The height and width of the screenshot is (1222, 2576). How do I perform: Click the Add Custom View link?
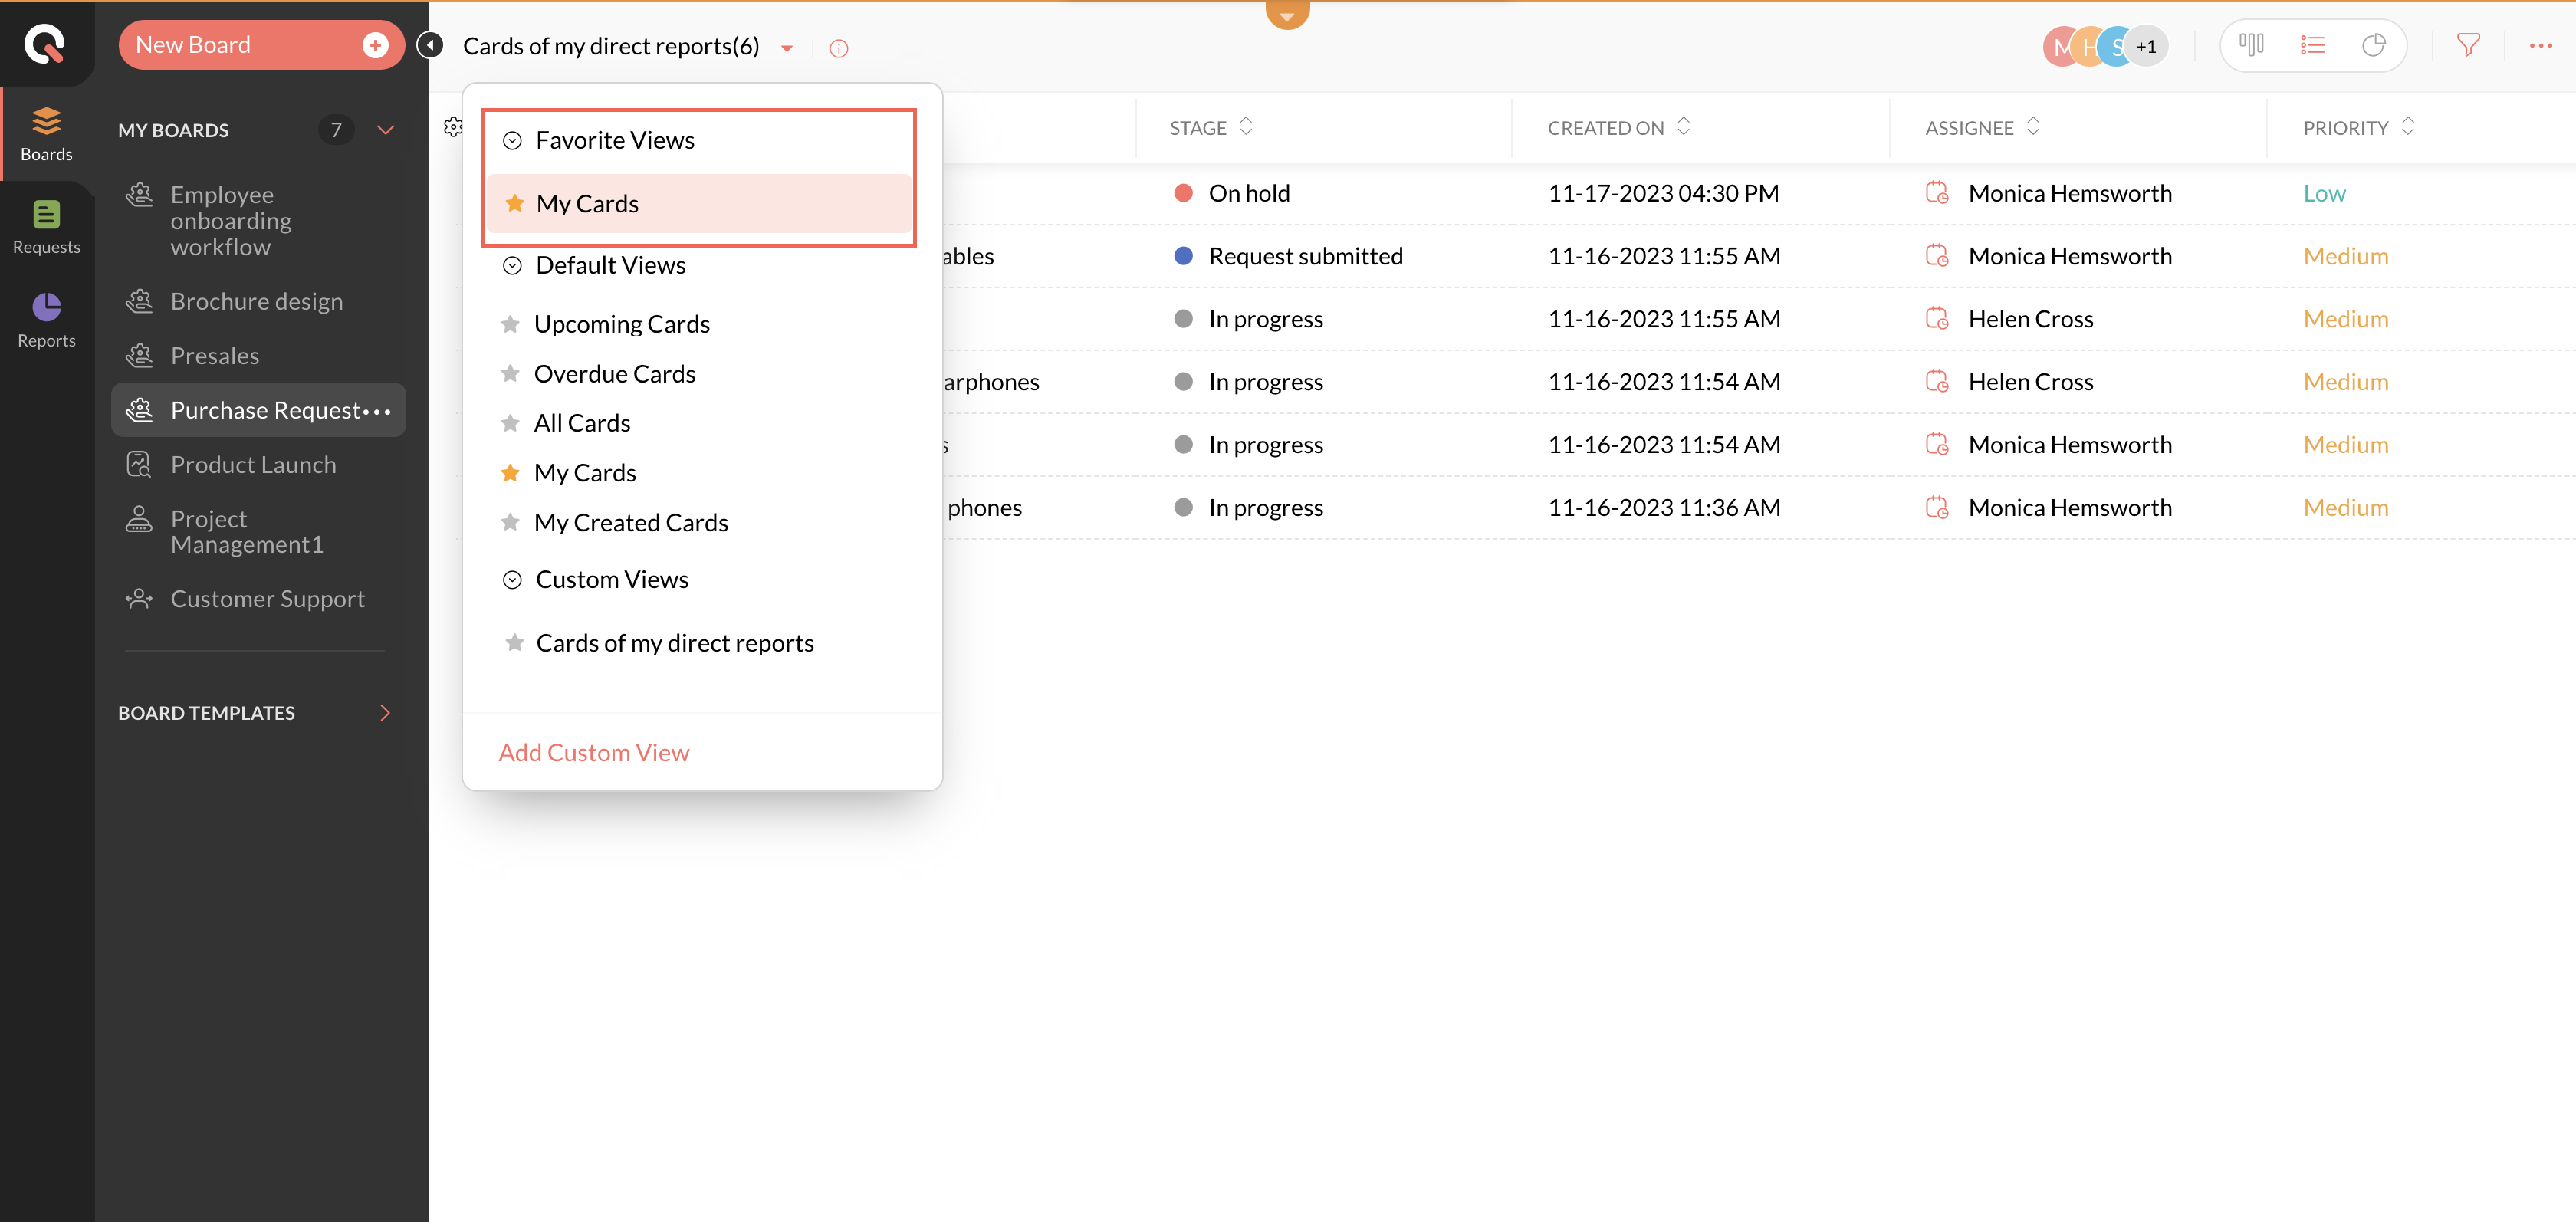tap(594, 753)
